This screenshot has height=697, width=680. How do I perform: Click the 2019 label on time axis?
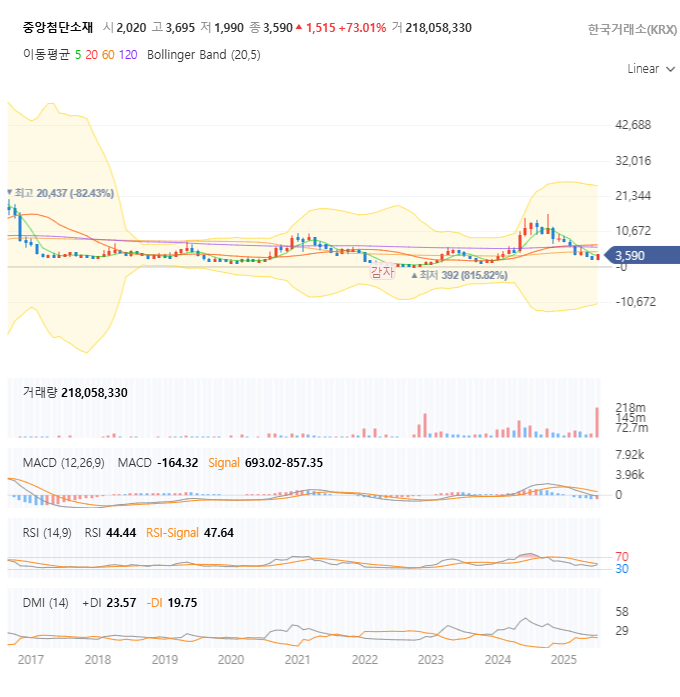164,660
